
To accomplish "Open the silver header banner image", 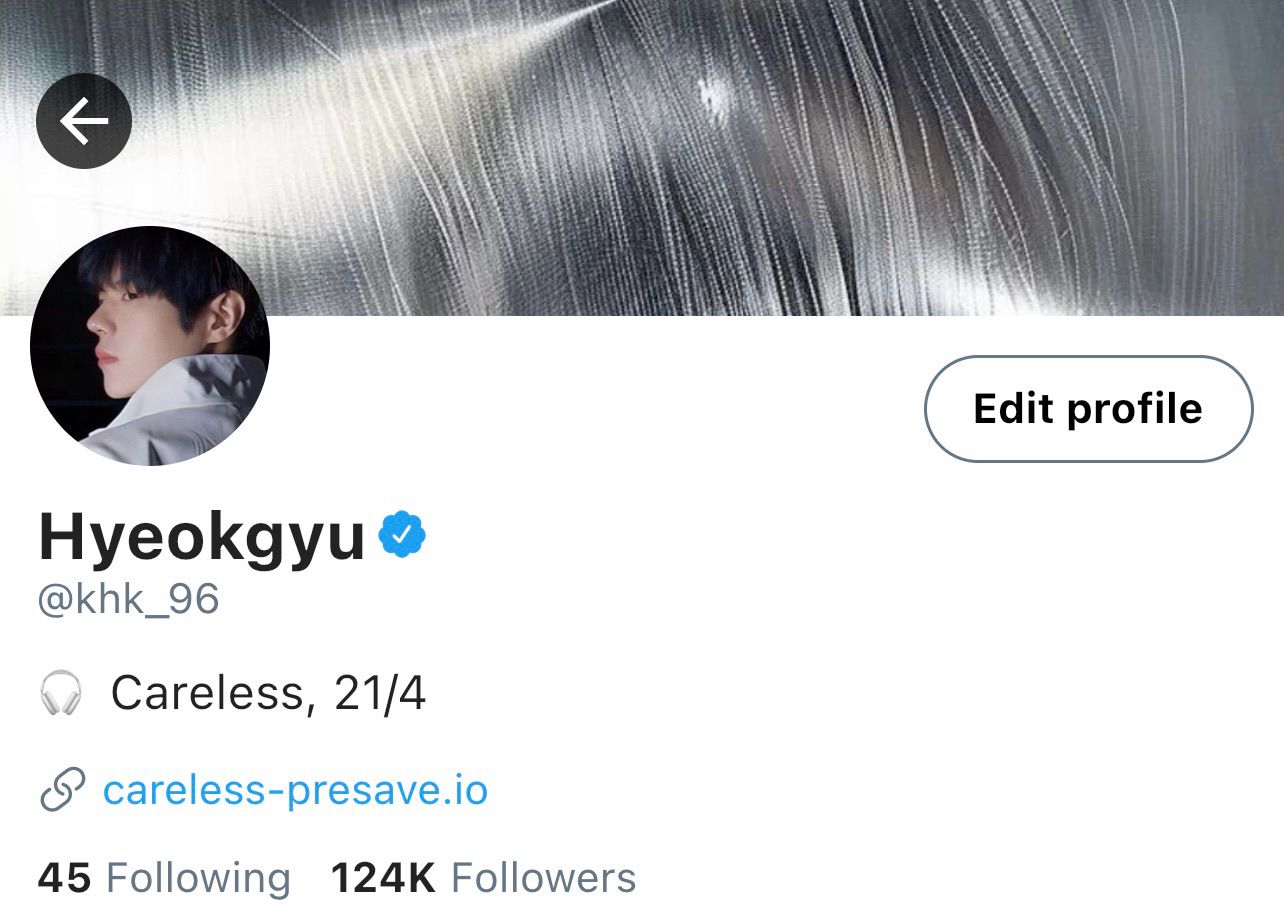I will (x=642, y=158).
